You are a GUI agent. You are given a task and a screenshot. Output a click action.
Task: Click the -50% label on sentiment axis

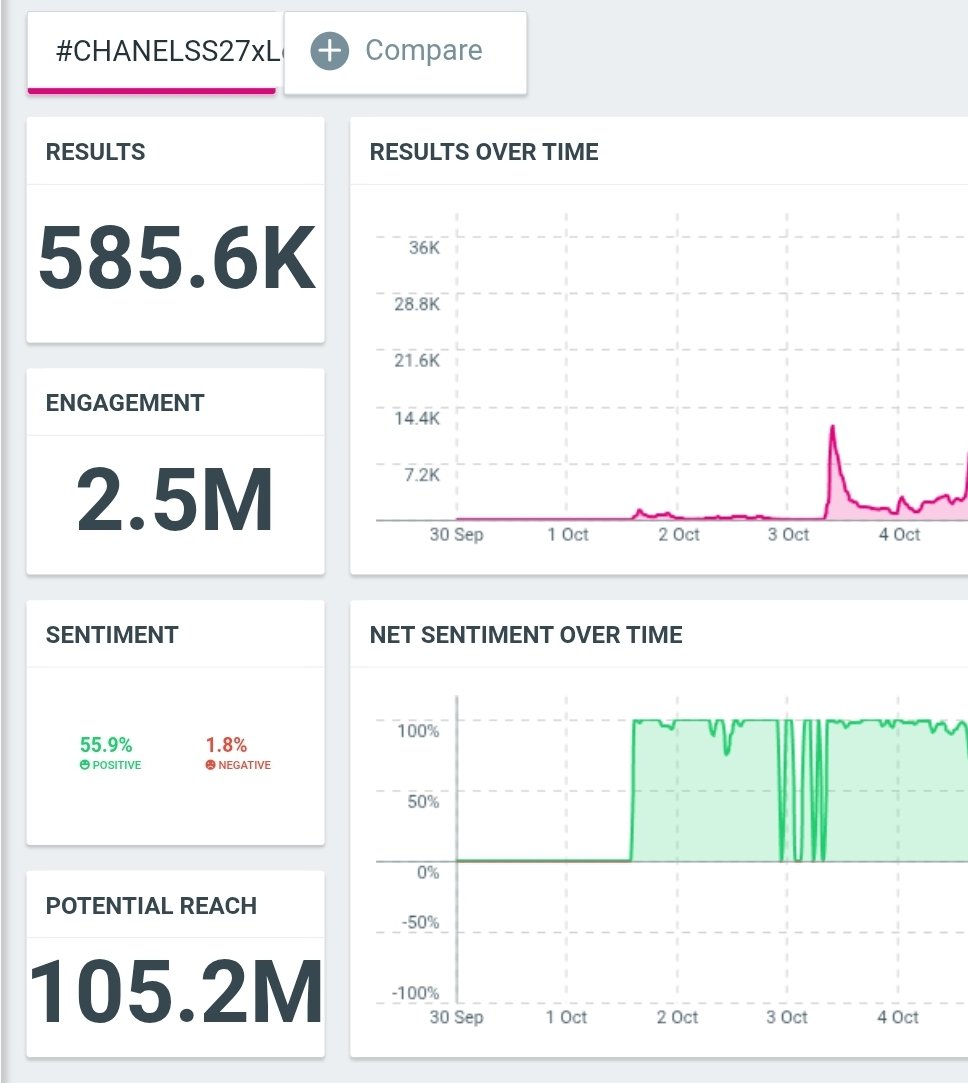420,922
